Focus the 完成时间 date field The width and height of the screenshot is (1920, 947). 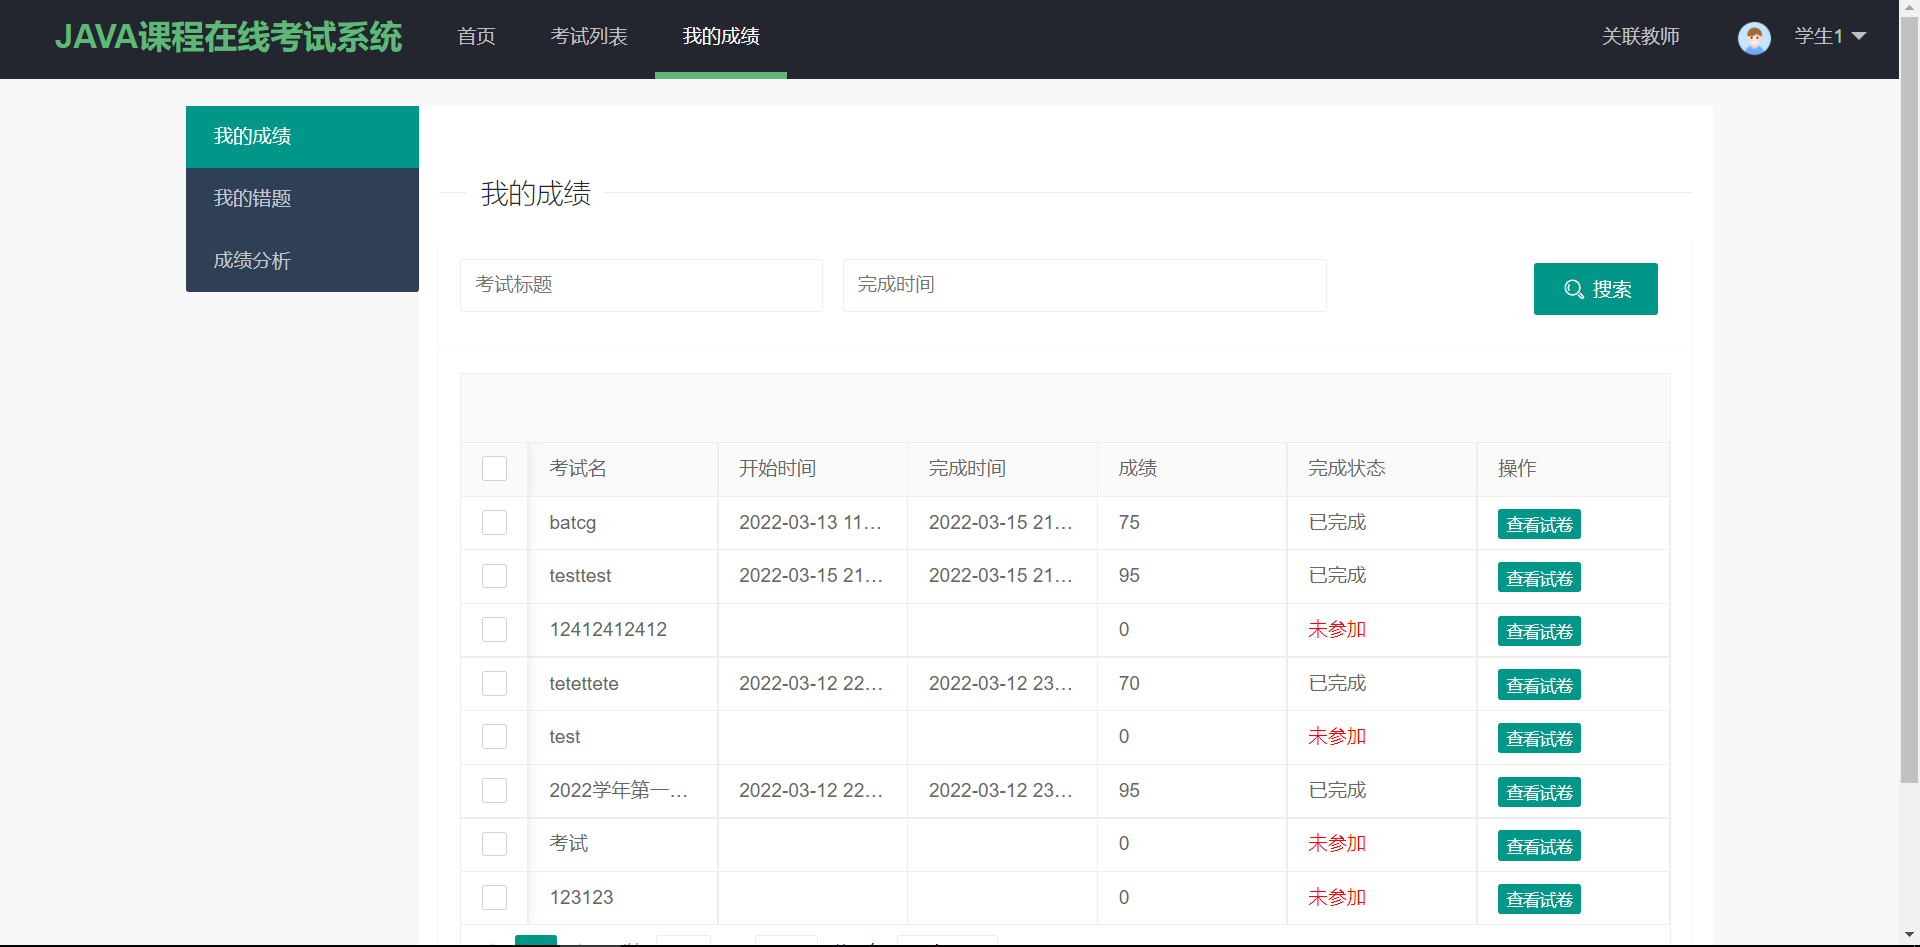(x=1085, y=285)
